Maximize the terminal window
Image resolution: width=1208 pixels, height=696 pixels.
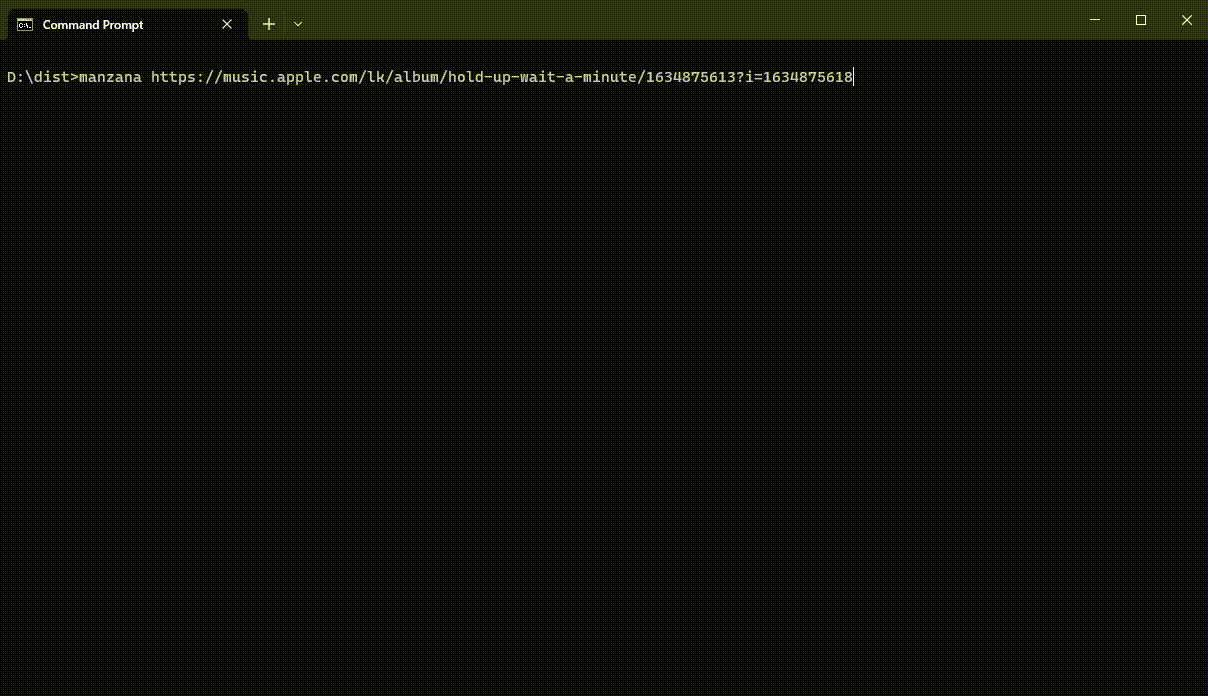(1141, 20)
